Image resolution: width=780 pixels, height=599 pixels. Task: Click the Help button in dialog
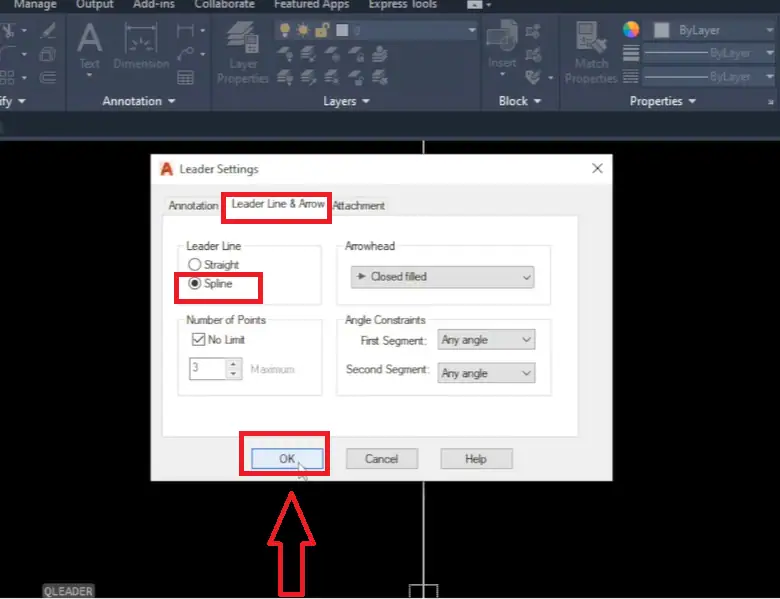pos(476,459)
